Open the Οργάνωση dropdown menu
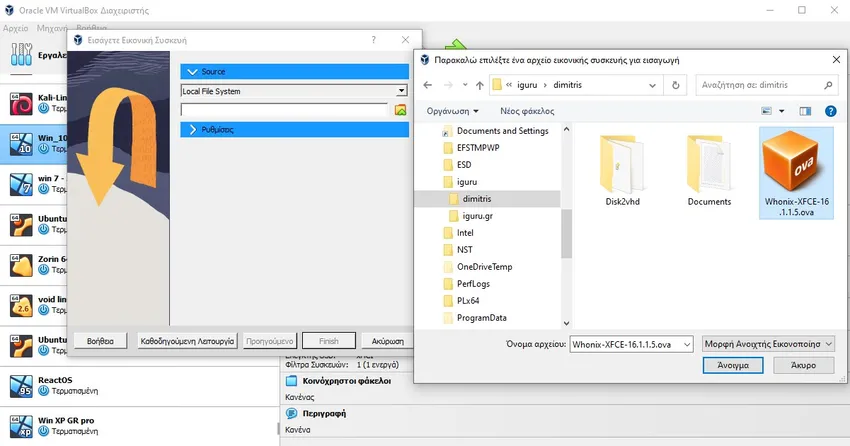Screen dimensions: 850x446 pyautogui.click(x=452, y=111)
